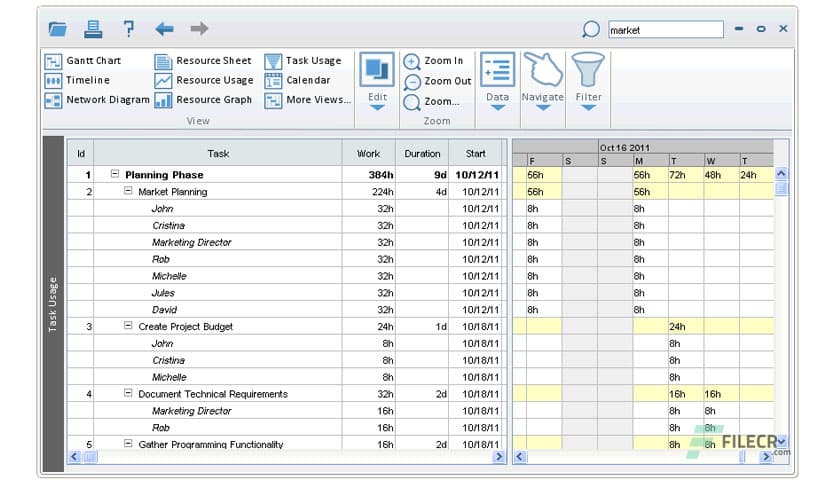This screenshot has height=484, width=836.
Task: Collapse the Market Planning task
Action: (x=128, y=190)
